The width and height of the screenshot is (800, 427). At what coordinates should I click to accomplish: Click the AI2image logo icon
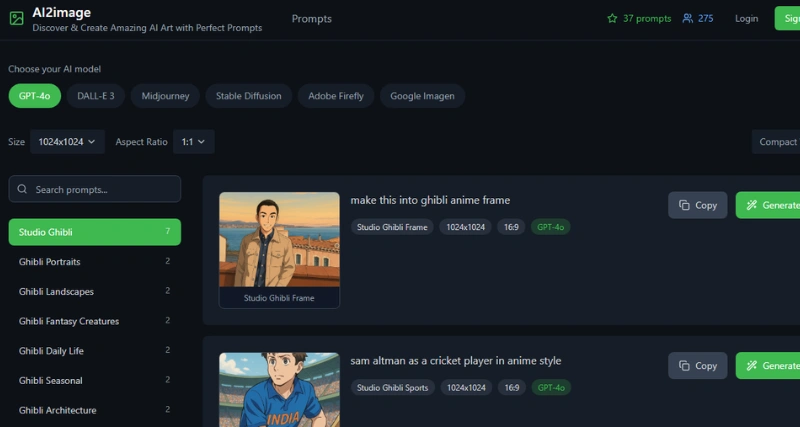[16, 19]
